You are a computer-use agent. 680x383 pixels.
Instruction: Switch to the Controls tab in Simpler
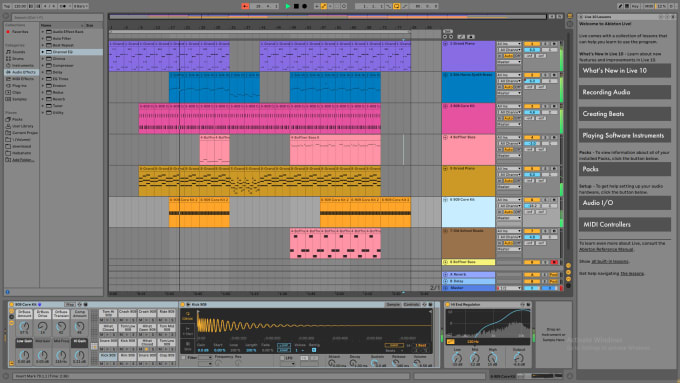coord(411,304)
